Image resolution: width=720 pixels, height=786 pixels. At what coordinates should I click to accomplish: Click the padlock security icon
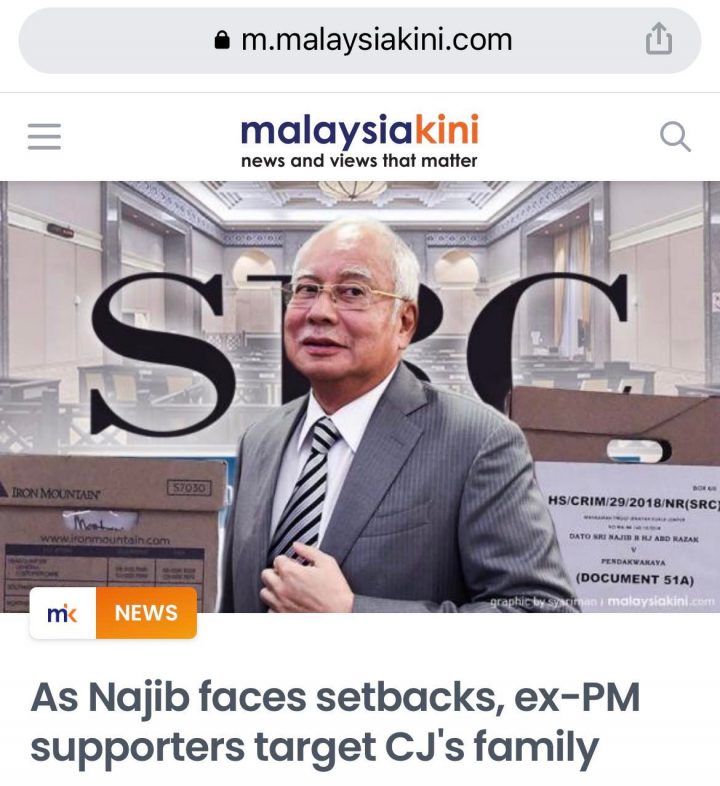click(x=222, y=40)
